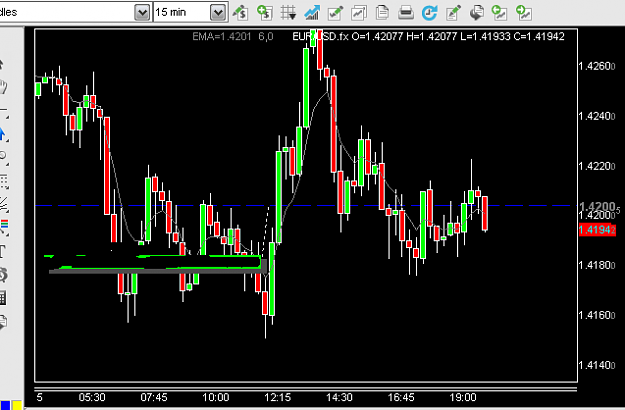Click the chart icon with green right arrow
Image resolution: width=625 pixels, height=410 pixels.
pos(524,12)
